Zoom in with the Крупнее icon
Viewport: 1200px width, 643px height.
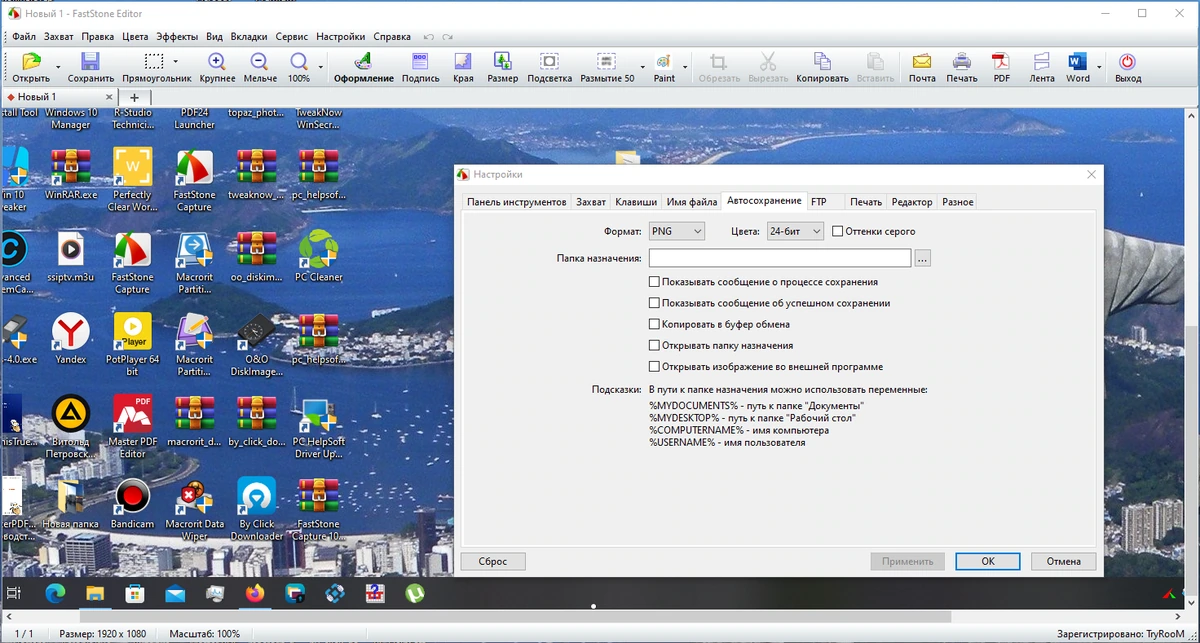point(217,67)
